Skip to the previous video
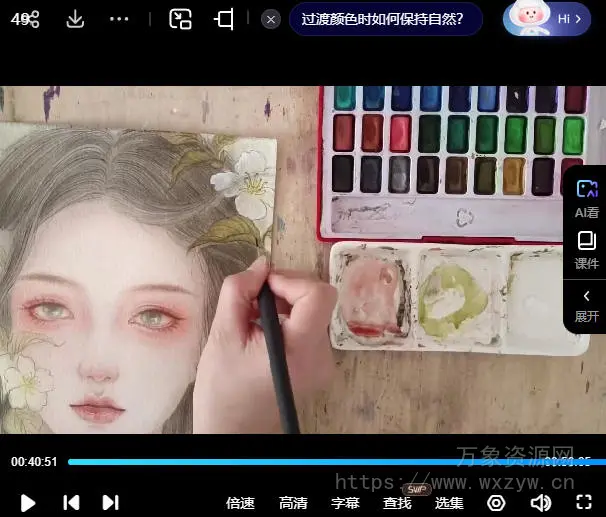The image size is (606, 517). (x=71, y=502)
